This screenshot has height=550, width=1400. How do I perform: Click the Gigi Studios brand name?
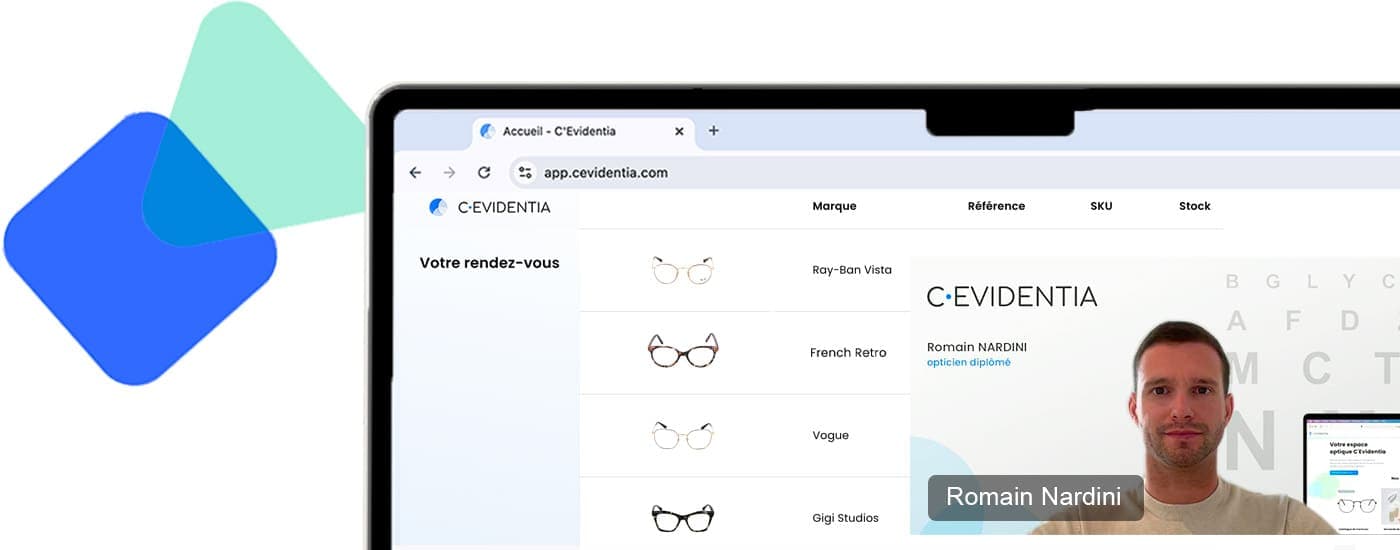tap(845, 518)
